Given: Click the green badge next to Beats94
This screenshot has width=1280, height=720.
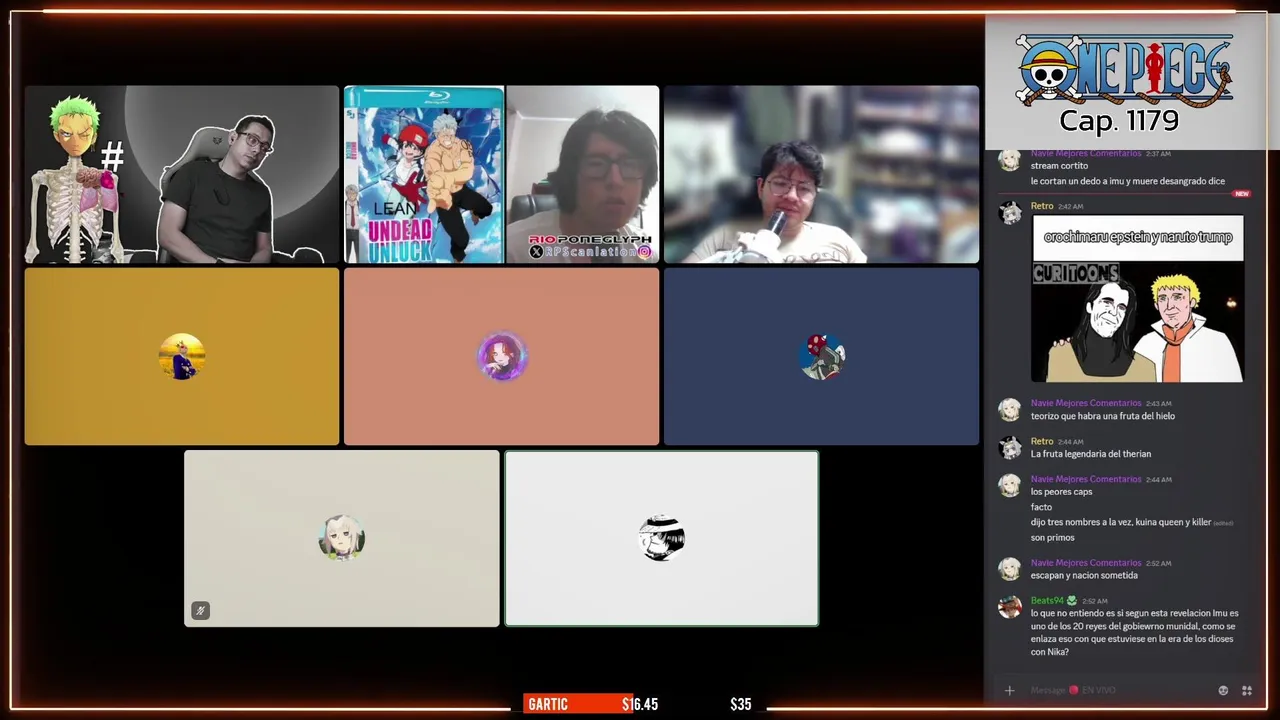Looking at the screenshot, I should [x=1072, y=601].
